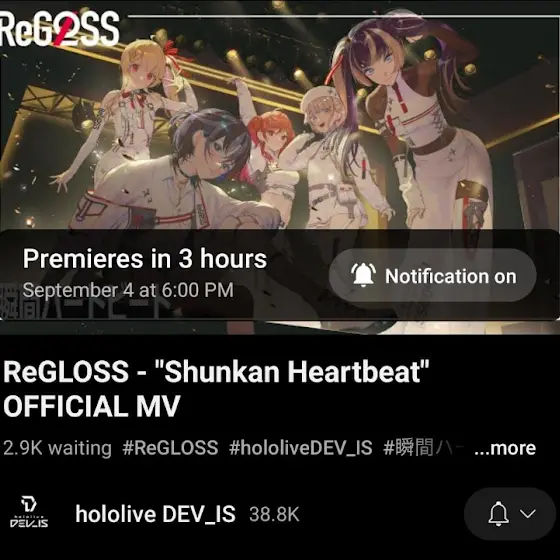The height and width of the screenshot is (560, 560).
Task: Click the OFFICIAL MV line of the title
Action: [91, 406]
